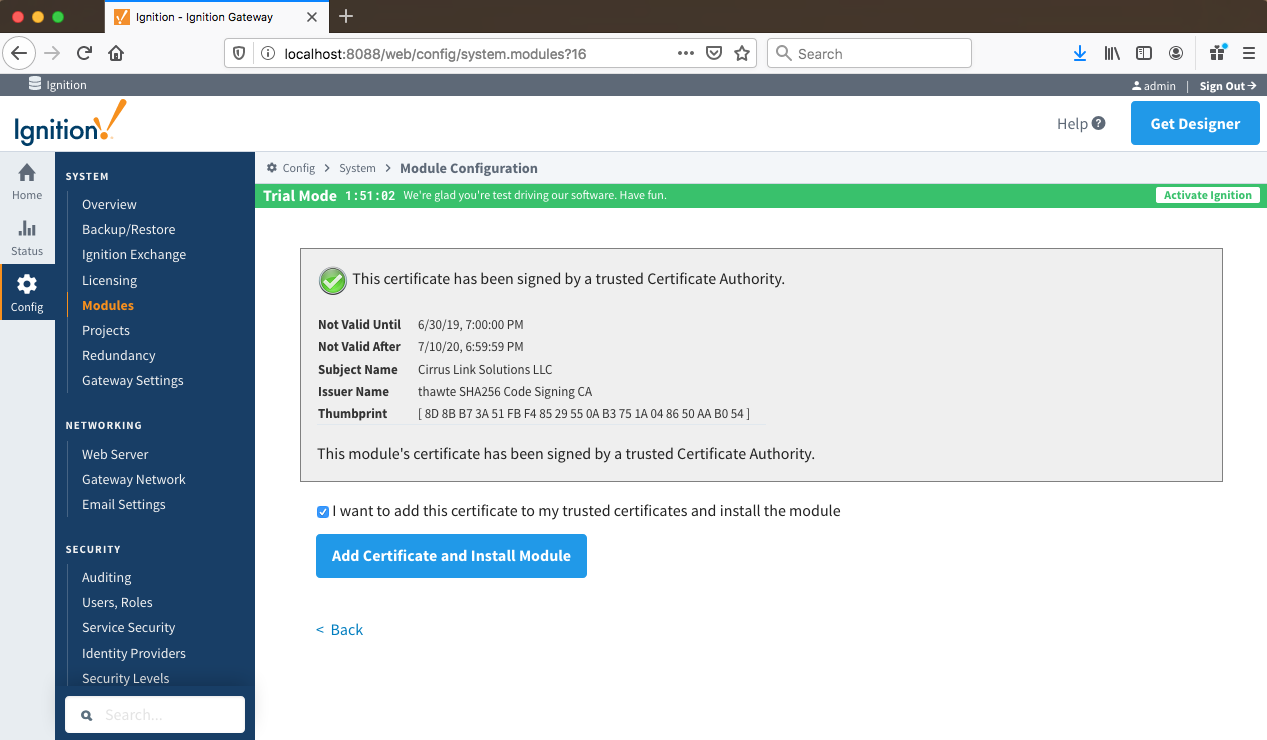Viewport: 1267px width, 740px height.
Task: Click the Back link
Action: [x=340, y=629]
